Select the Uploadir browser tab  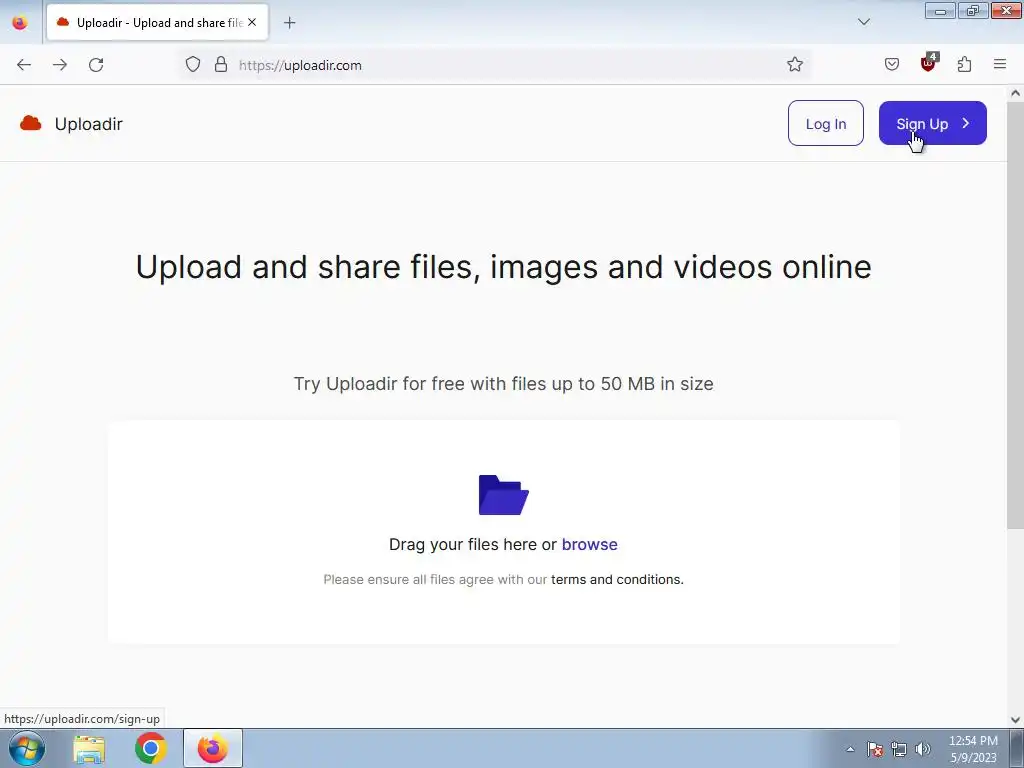157,22
